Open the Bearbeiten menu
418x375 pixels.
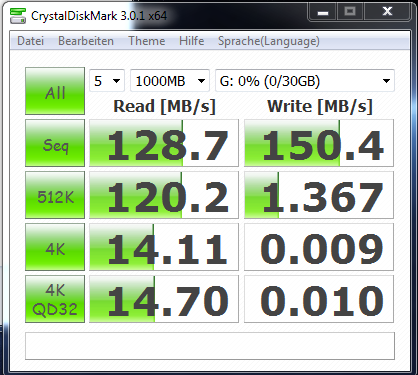pyautogui.click(x=86, y=41)
